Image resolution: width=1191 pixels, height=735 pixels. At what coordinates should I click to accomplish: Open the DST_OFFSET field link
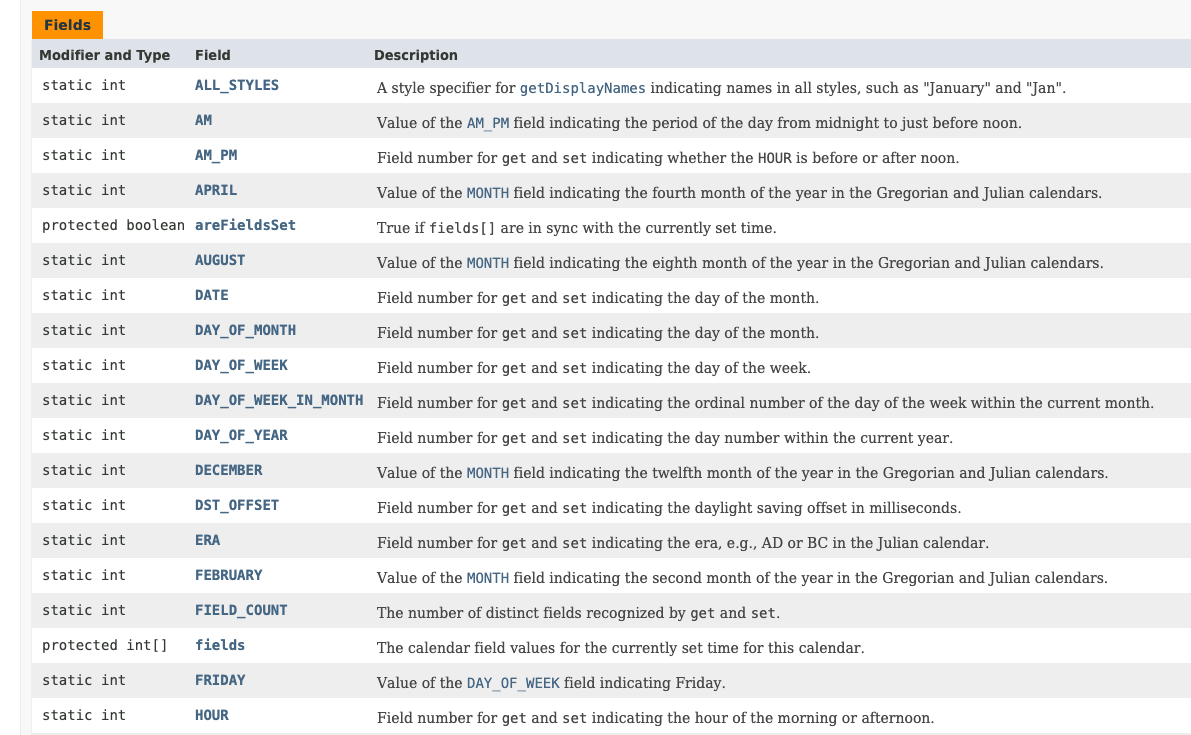click(237, 505)
